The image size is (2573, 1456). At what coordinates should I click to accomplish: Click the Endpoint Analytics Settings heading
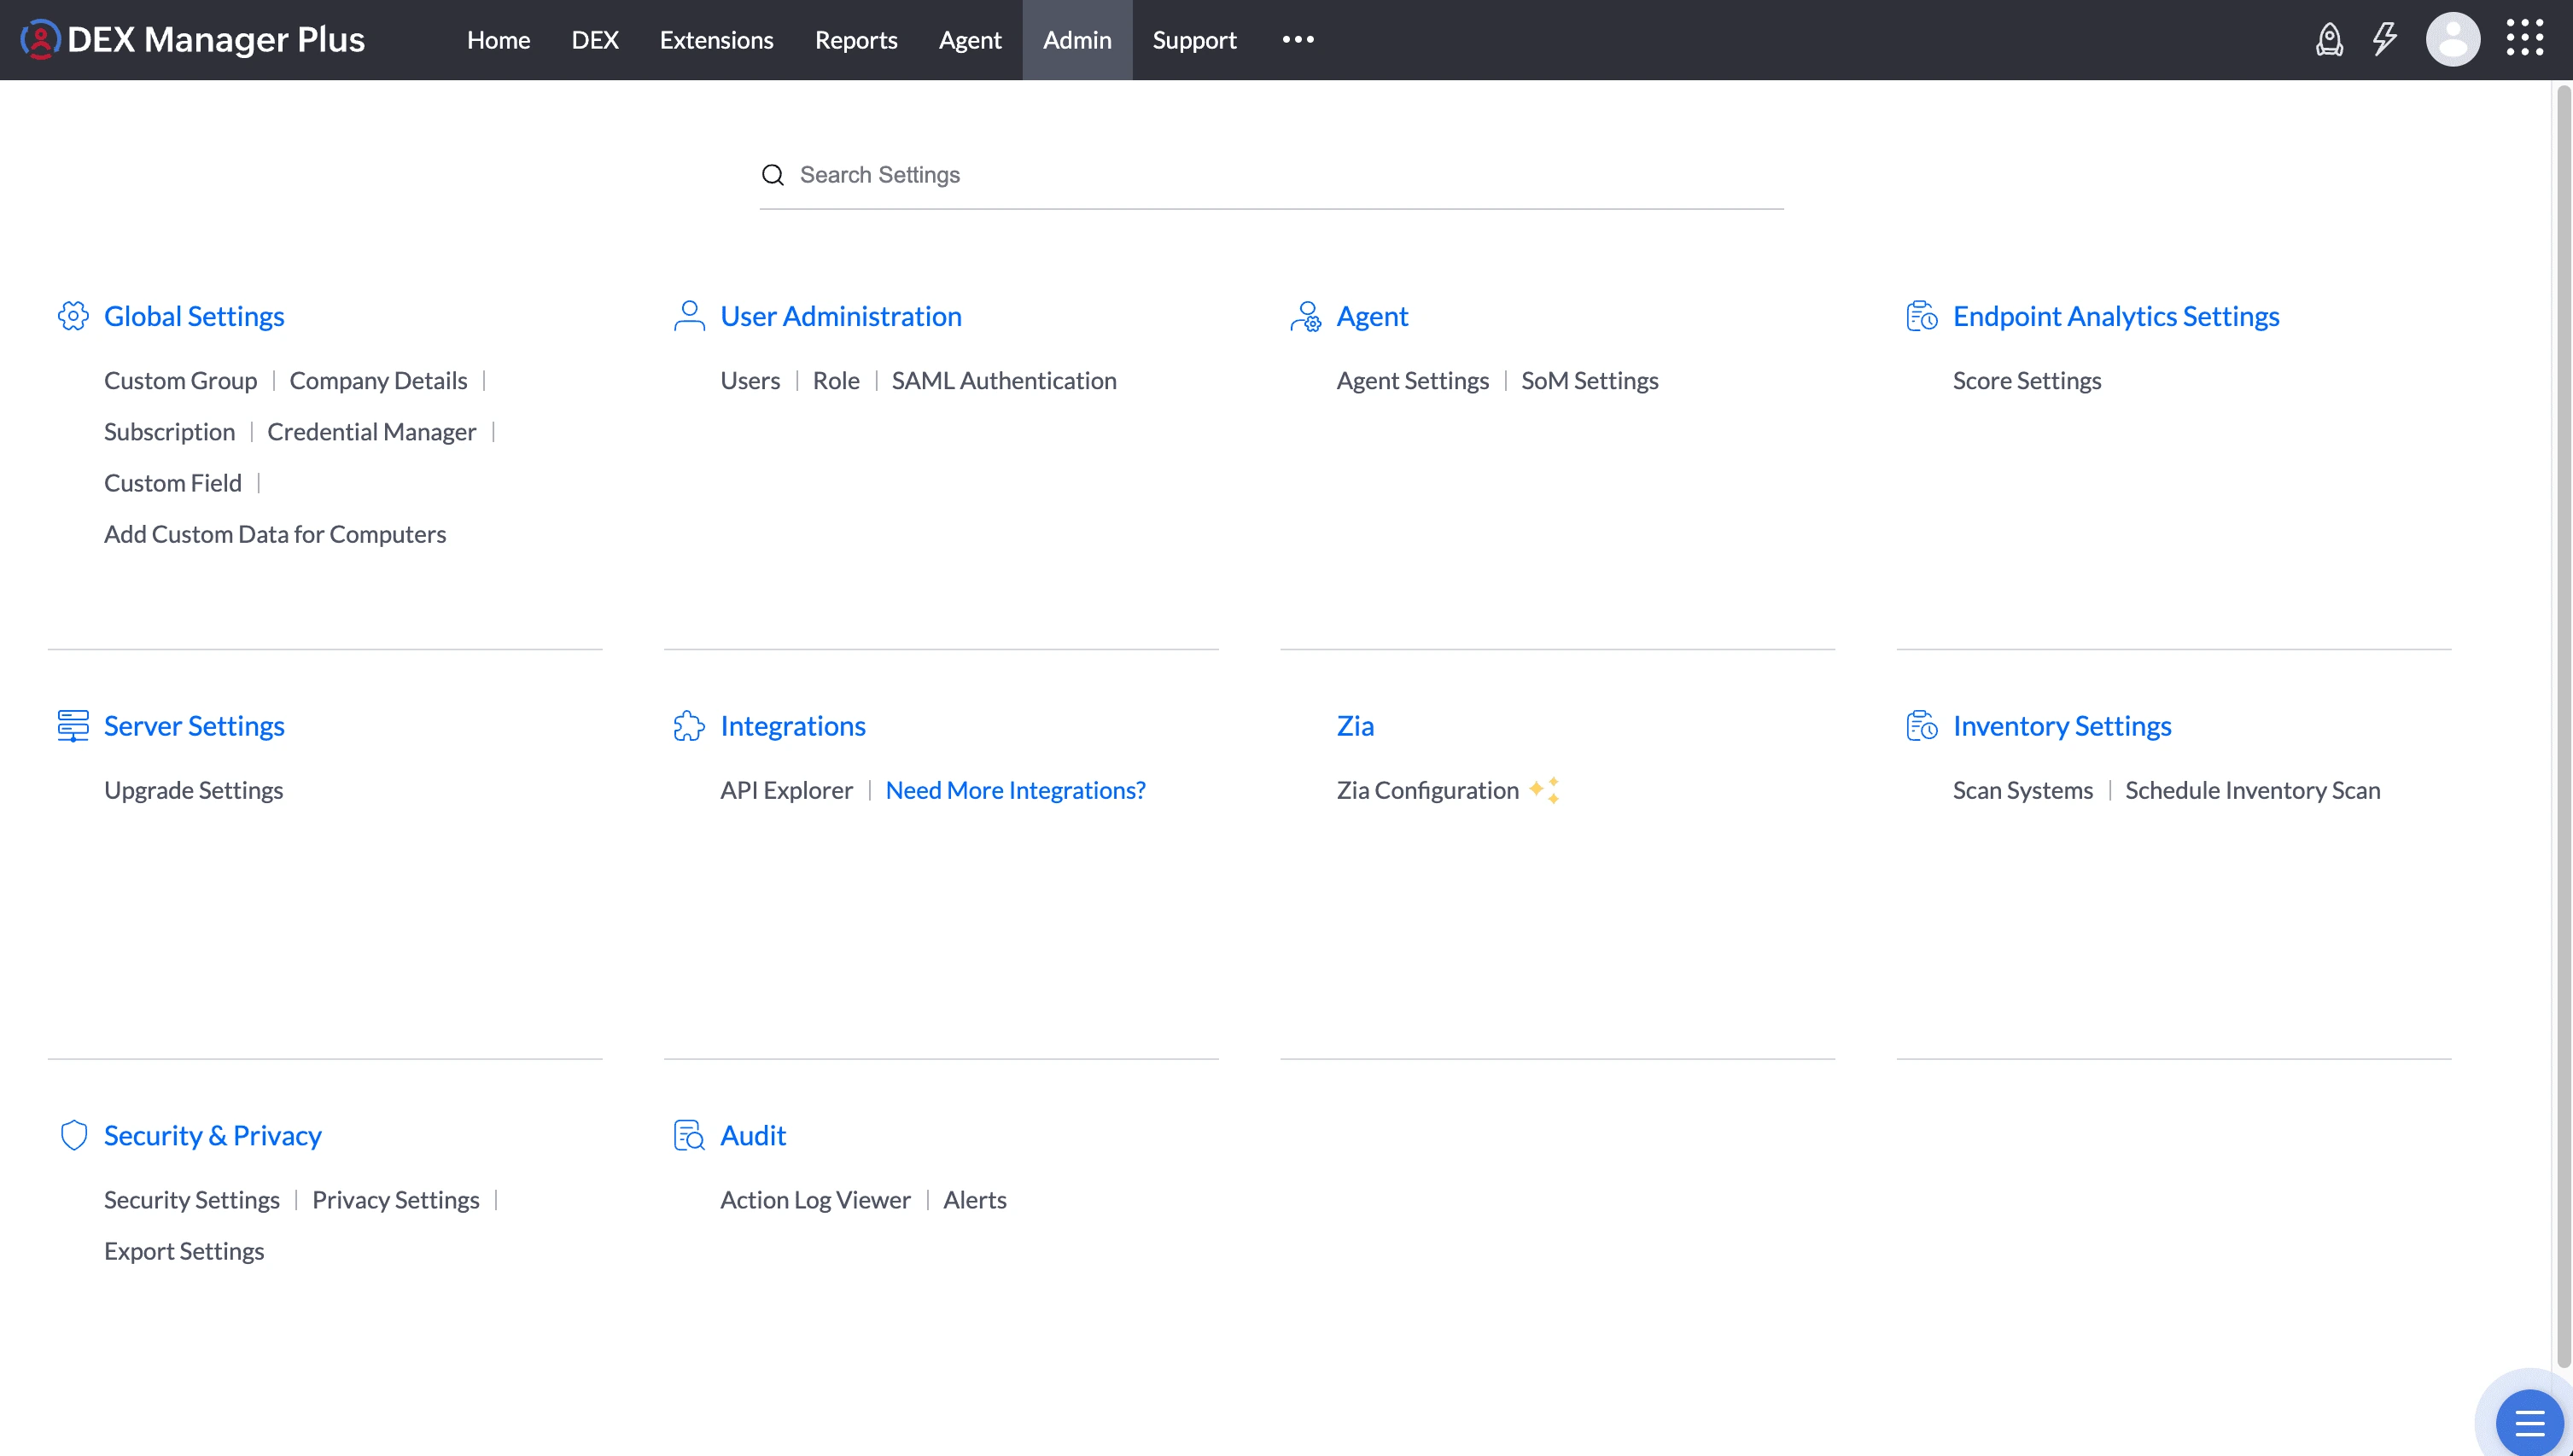(x=2116, y=316)
